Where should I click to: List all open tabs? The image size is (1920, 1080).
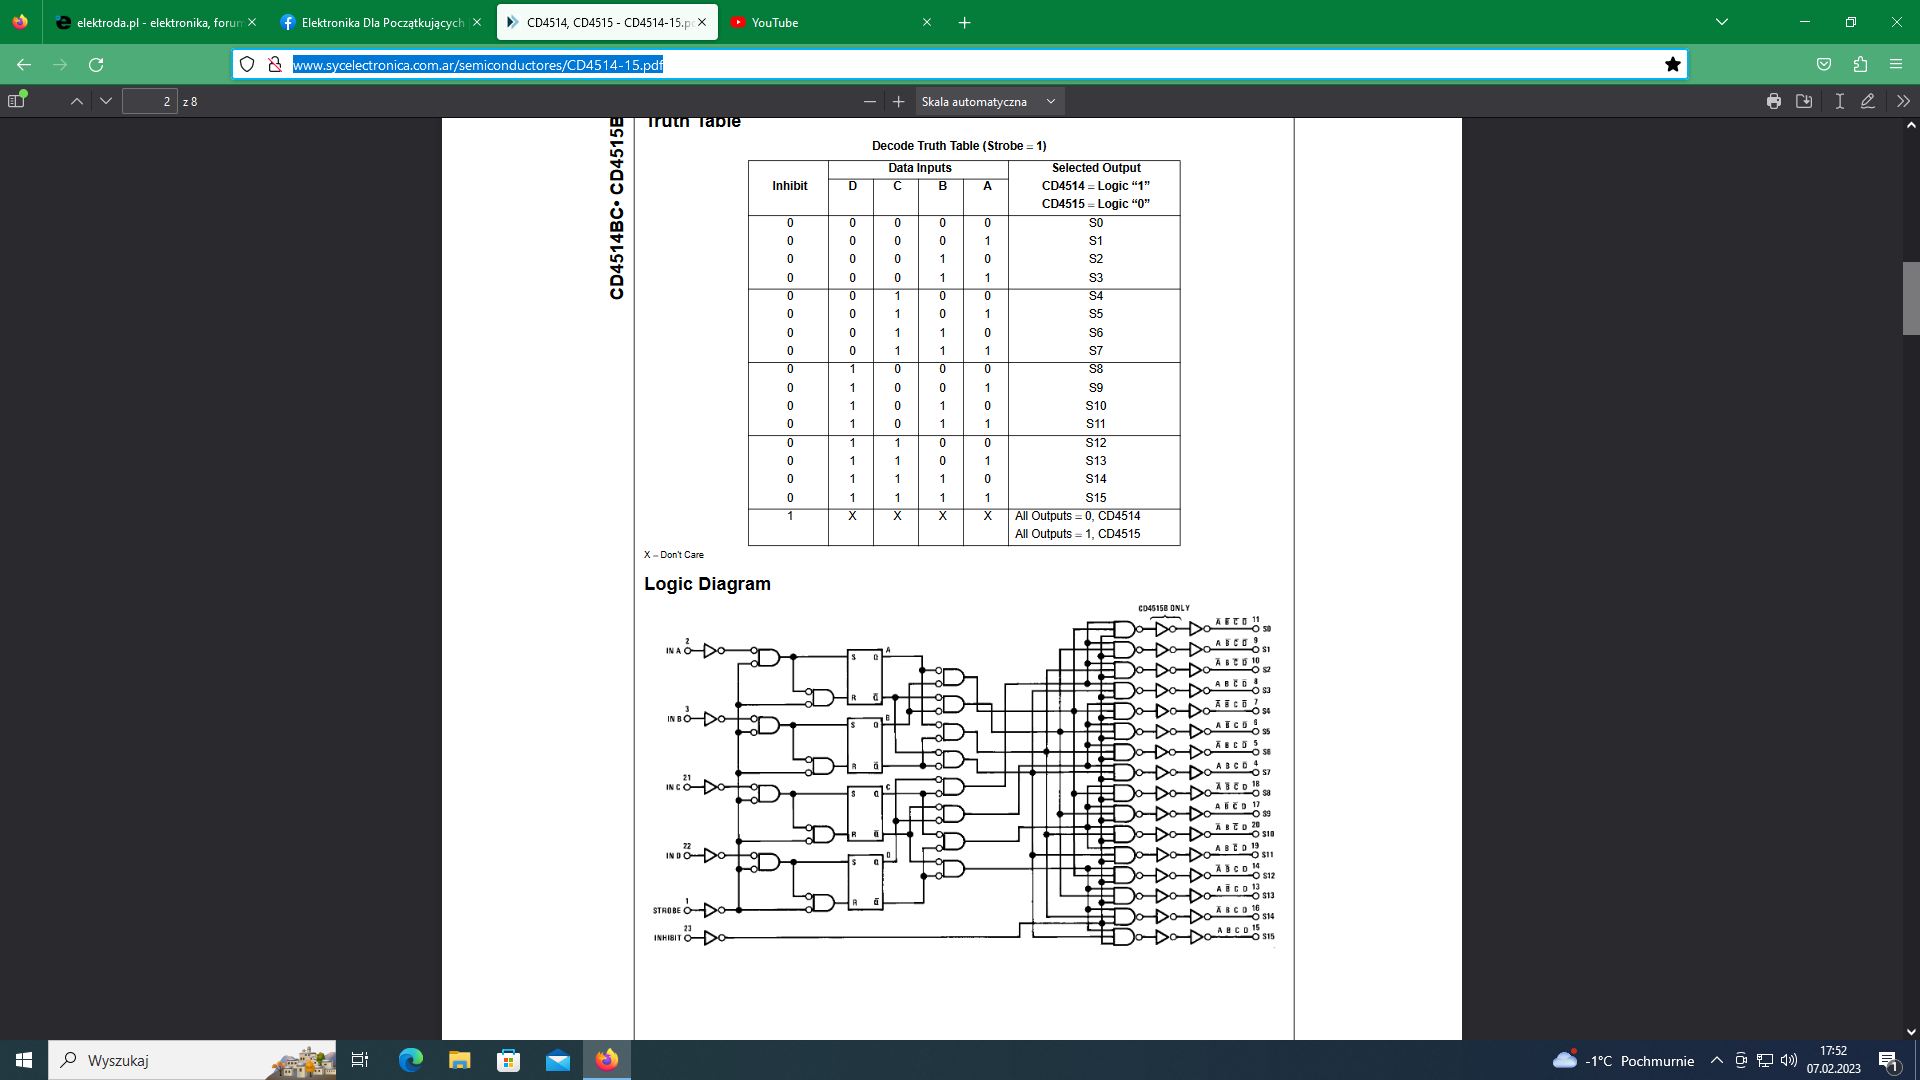click(1722, 22)
